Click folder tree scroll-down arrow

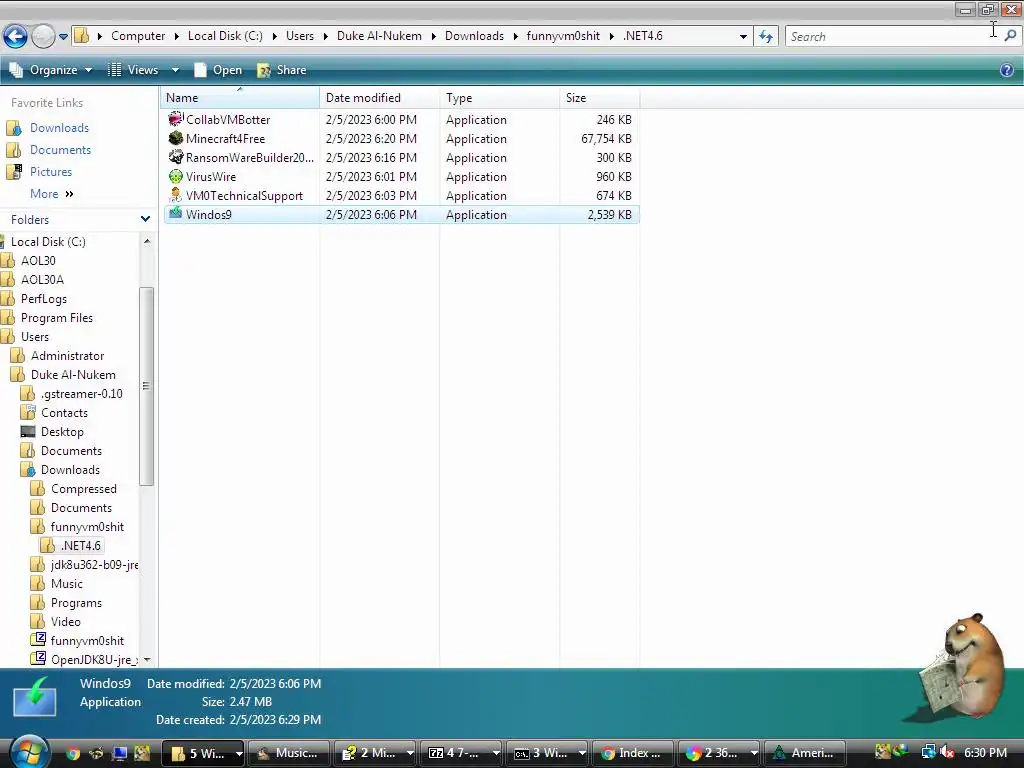(x=147, y=660)
